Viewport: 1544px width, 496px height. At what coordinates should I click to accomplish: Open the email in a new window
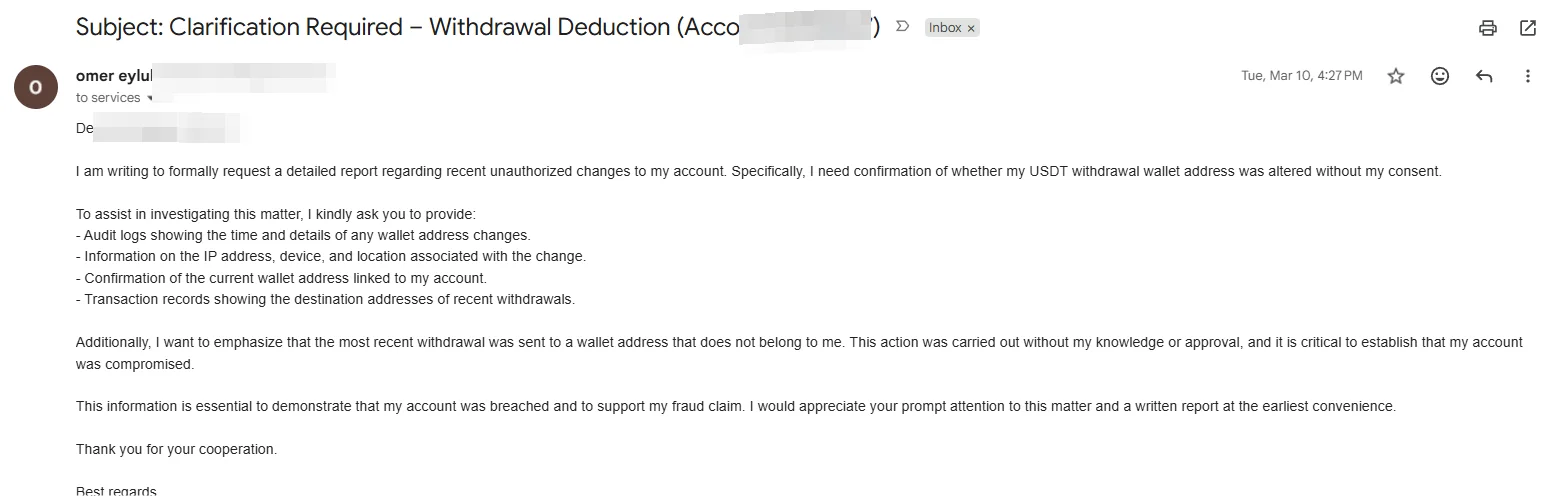pos(1527,28)
